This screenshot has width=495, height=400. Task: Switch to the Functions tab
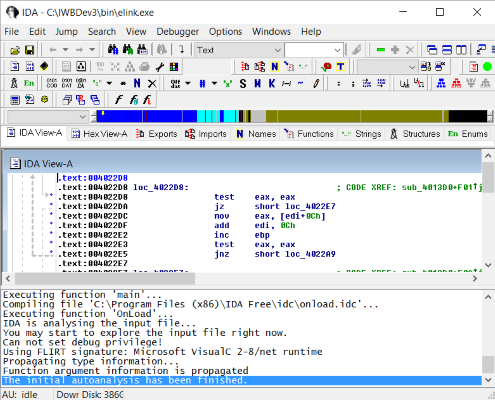(x=309, y=134)
